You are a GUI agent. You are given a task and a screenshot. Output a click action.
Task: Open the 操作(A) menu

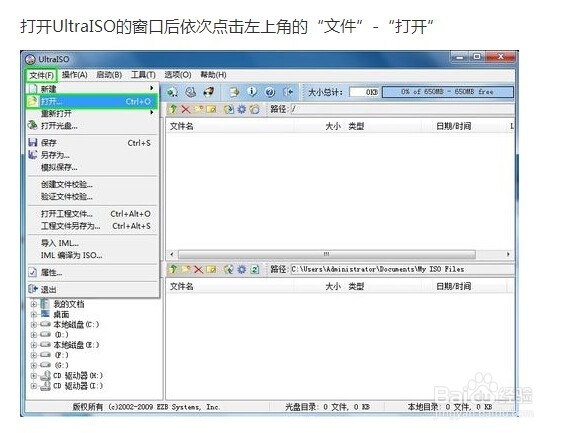75,75
